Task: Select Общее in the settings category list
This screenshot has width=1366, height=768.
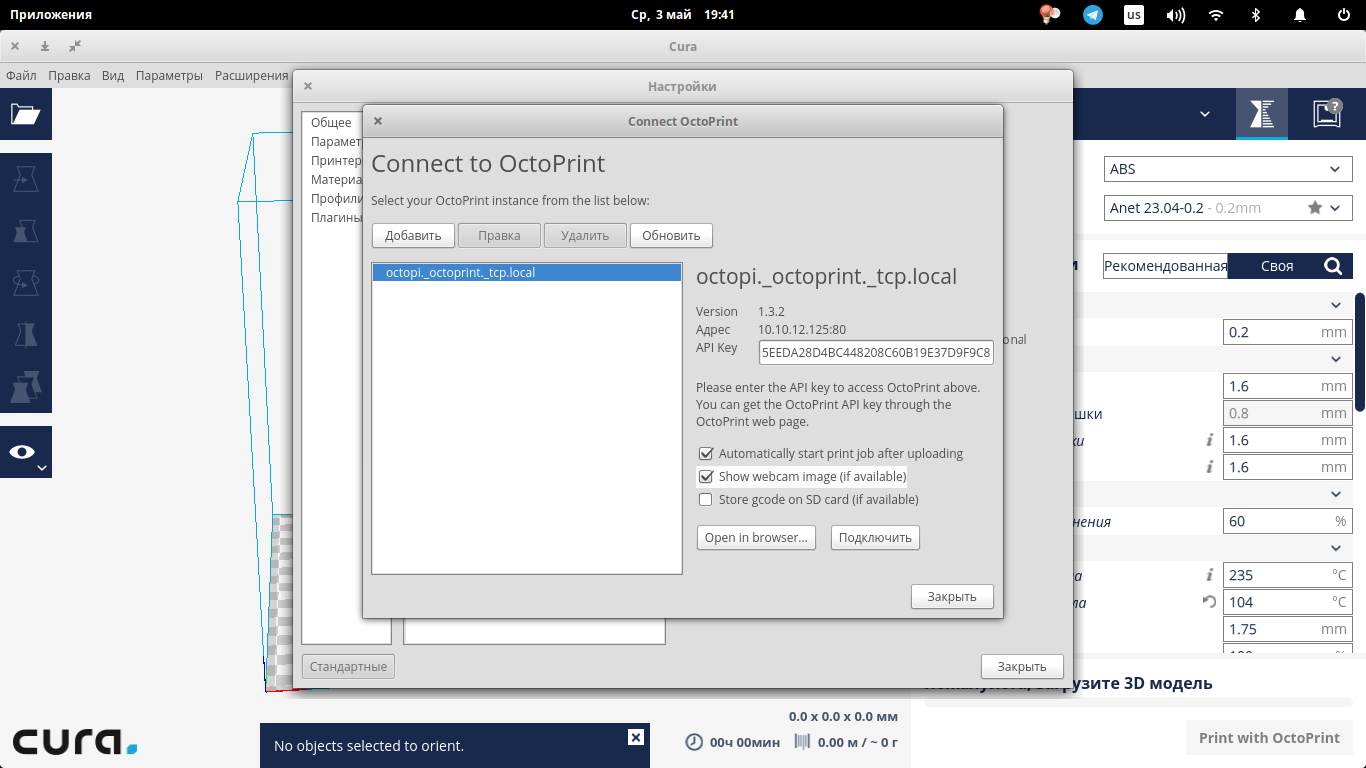Action: [331, 122]
